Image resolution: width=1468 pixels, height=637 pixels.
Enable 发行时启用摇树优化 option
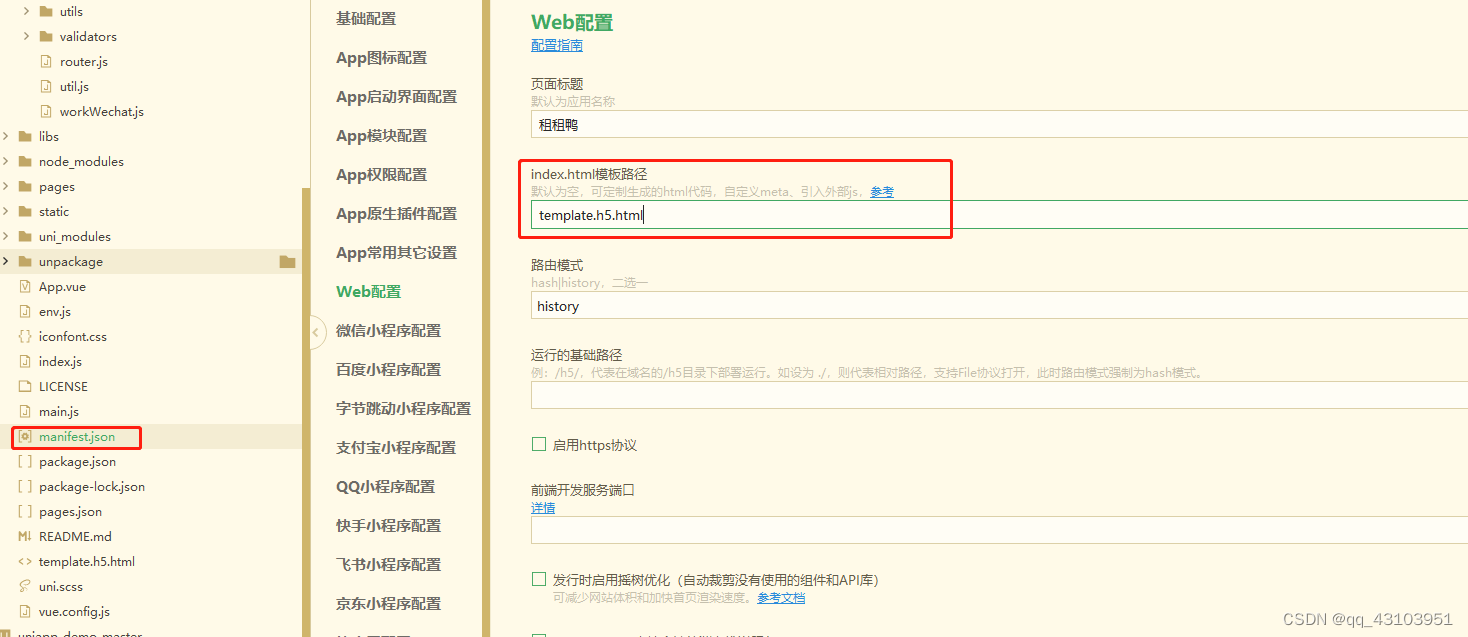click(538, 578)
